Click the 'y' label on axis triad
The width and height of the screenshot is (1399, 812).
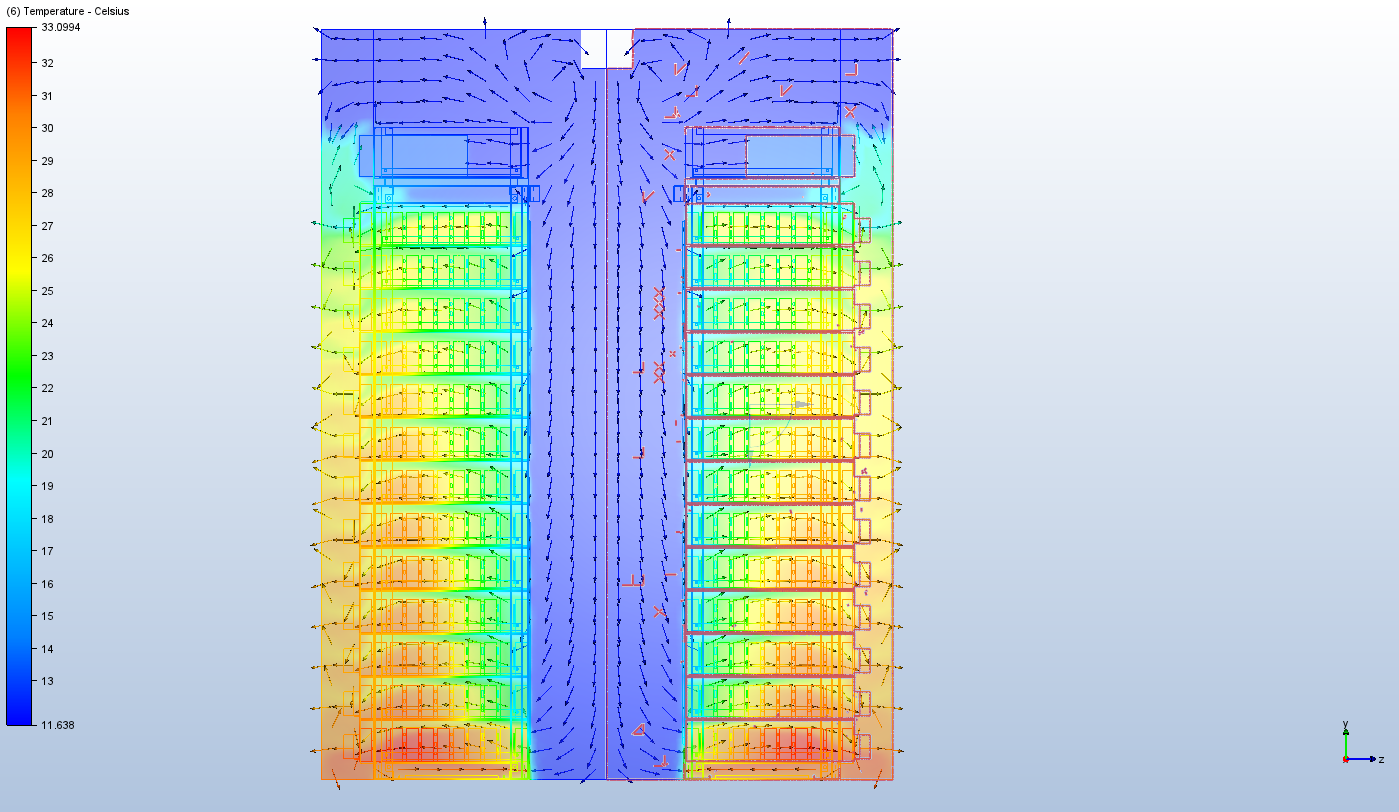pyautogui.click(x=1346, y=723)
